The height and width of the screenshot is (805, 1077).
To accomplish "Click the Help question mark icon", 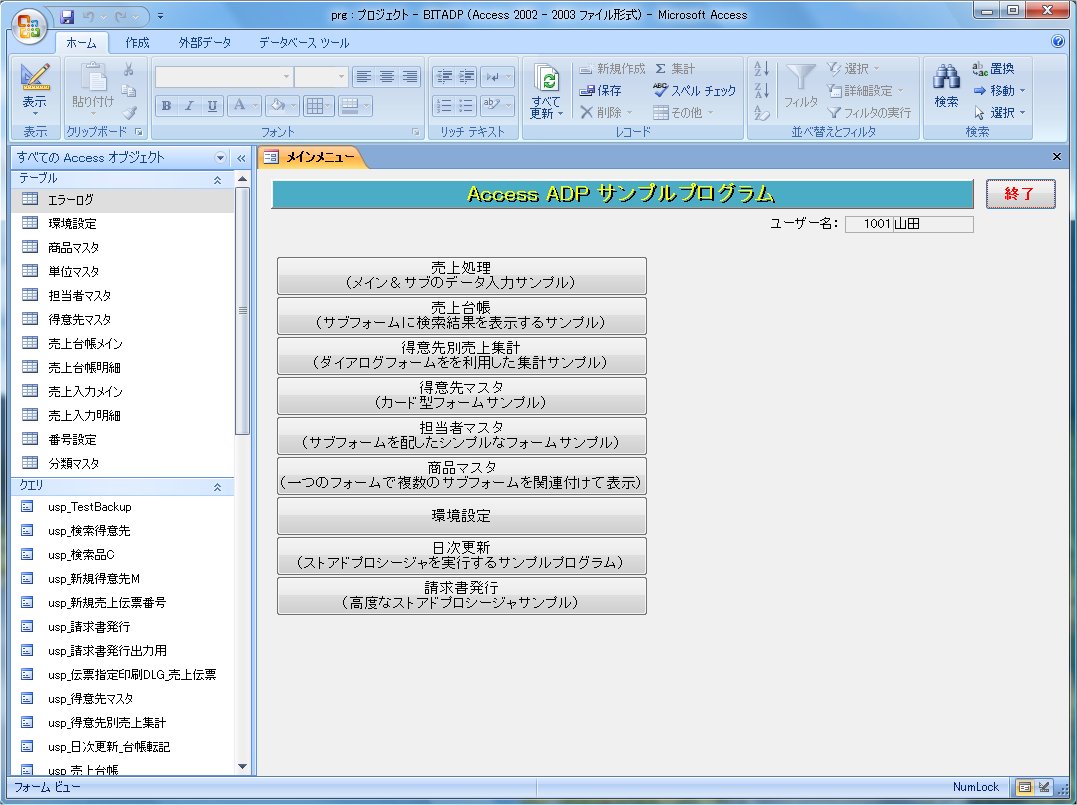I will pyautogui.click(x=1058, y=41).
